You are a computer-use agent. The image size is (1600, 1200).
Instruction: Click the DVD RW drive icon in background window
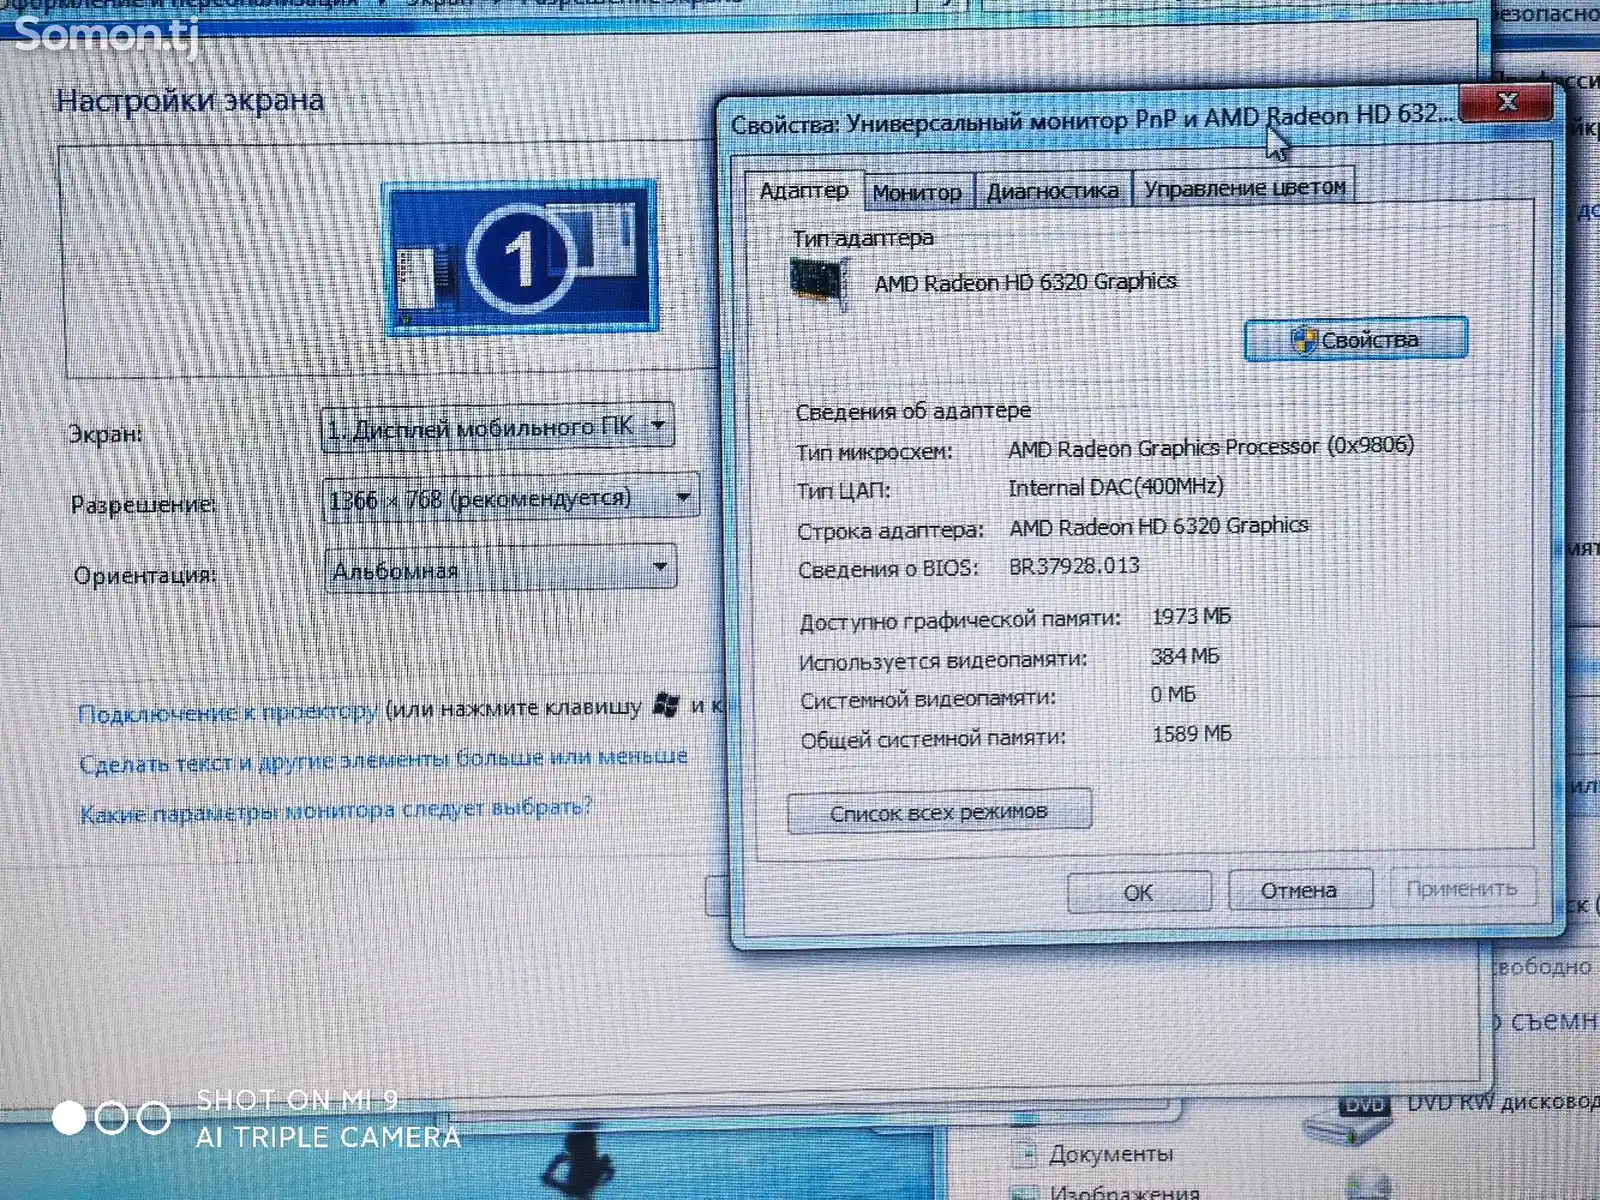1348,1118
